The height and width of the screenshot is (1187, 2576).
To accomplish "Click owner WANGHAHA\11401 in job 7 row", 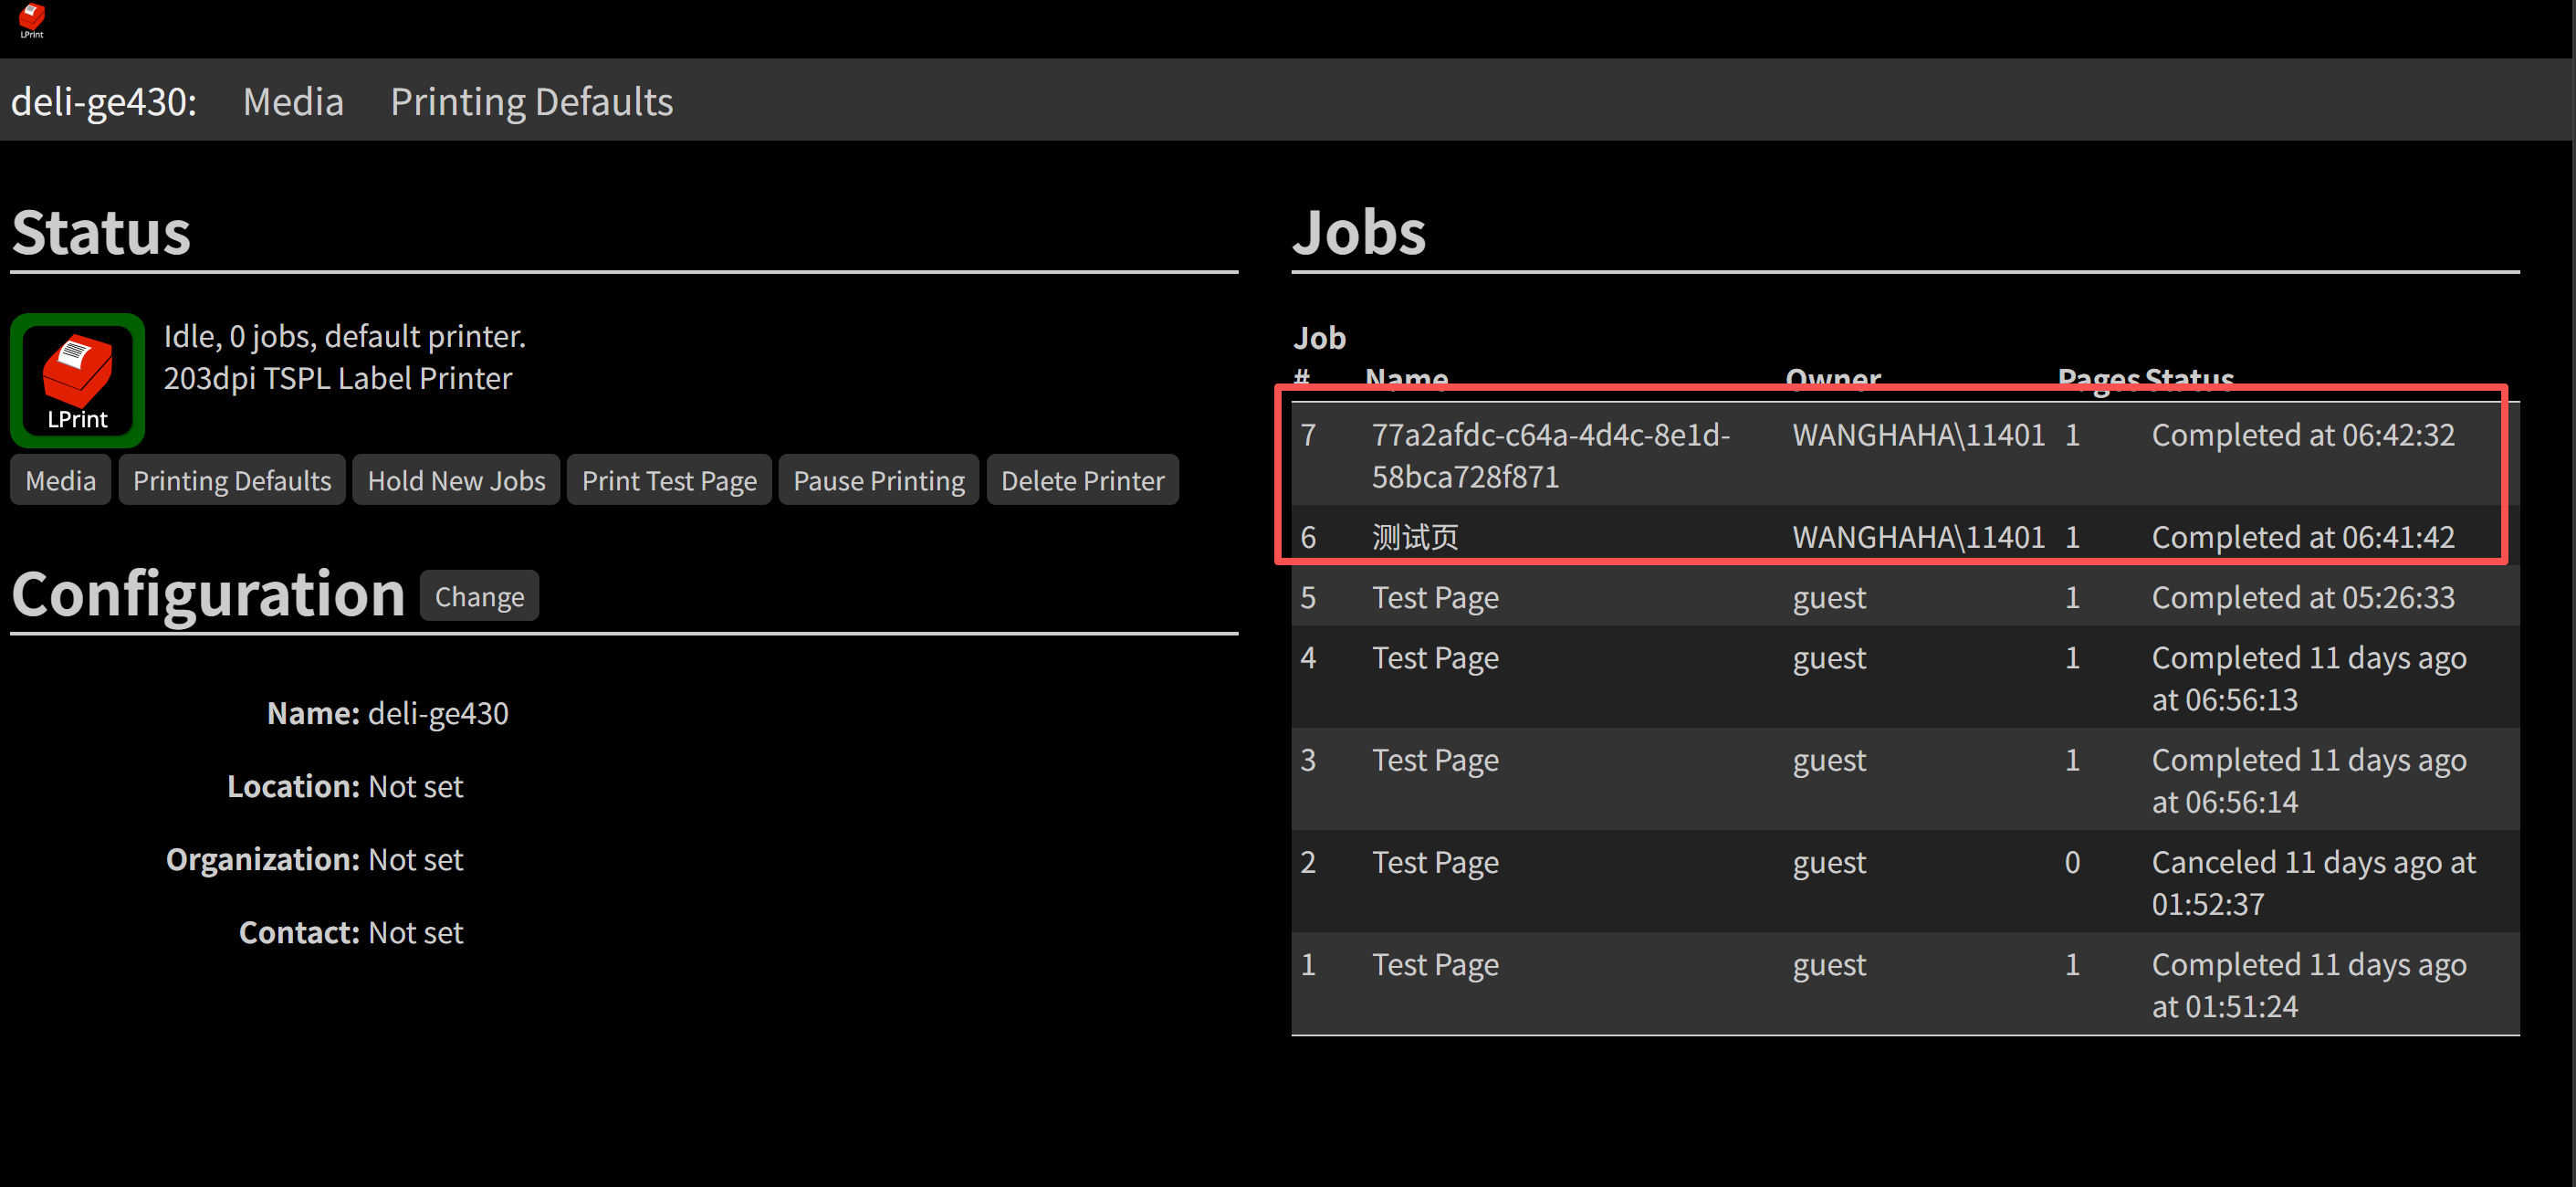I will [x=1918, y=435].
